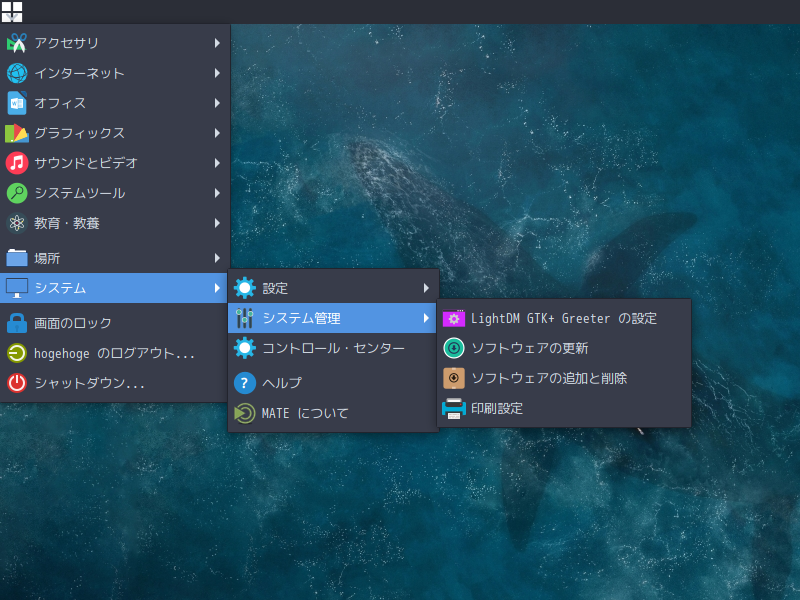The height and width of the screenshot is (600, 800).
Task: Click the main menu grid icon in the panel
Action: pos(12,12)
